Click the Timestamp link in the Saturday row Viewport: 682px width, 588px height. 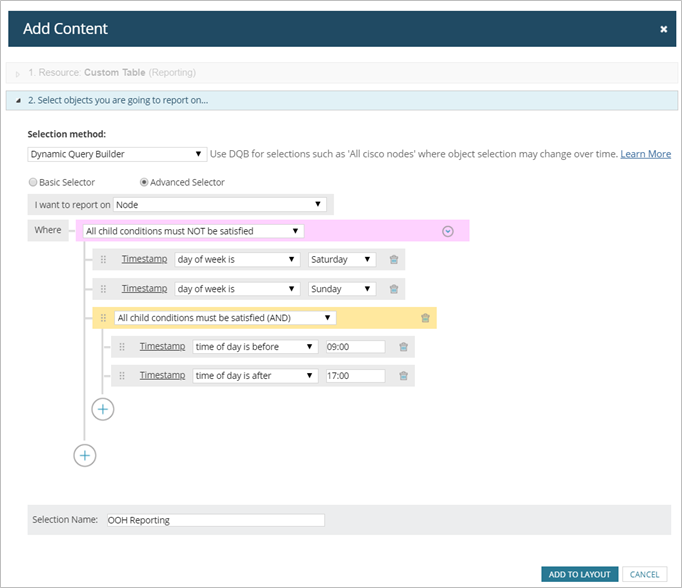(144, 259)
